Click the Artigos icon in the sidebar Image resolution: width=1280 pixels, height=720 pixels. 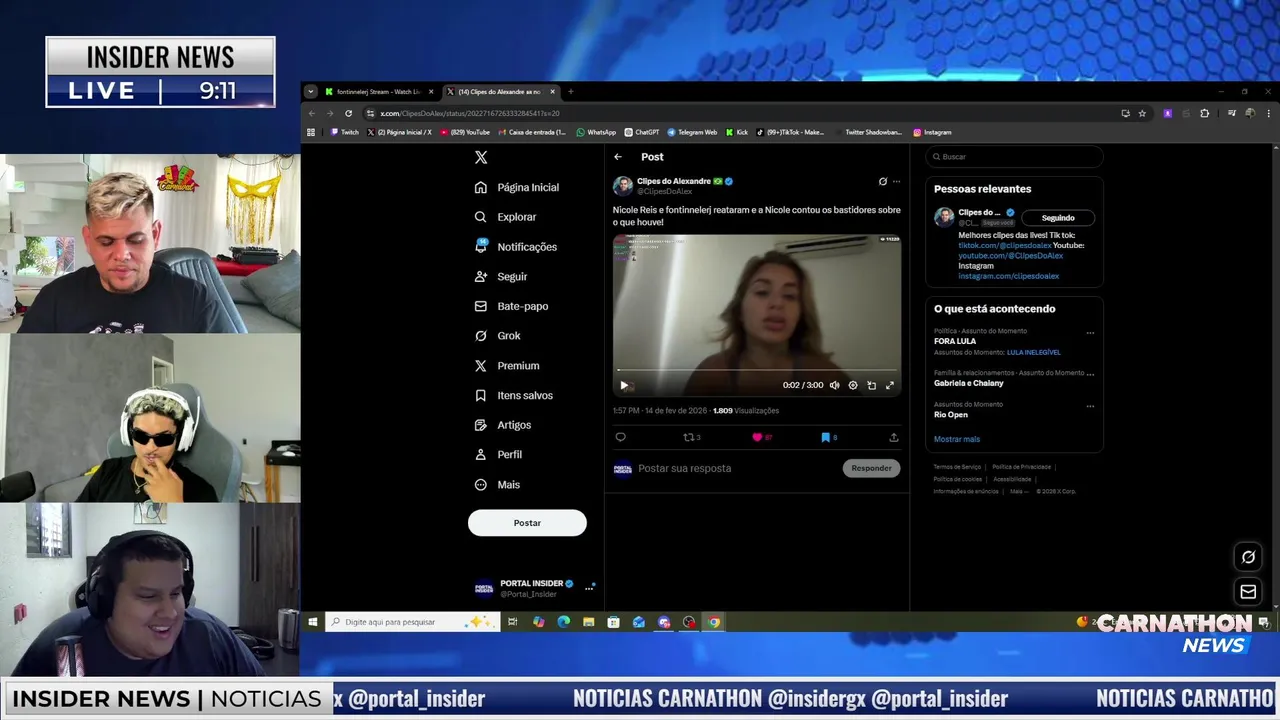click(x=481, y=425)
